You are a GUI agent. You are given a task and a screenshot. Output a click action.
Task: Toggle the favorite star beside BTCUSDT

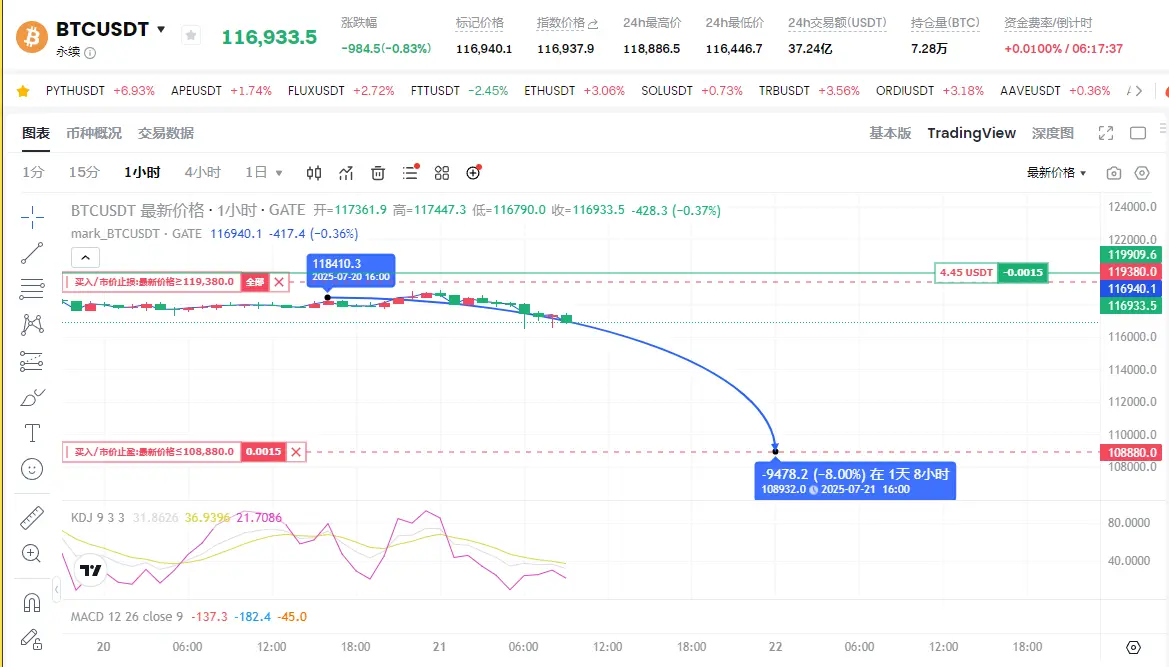[191, 35]
